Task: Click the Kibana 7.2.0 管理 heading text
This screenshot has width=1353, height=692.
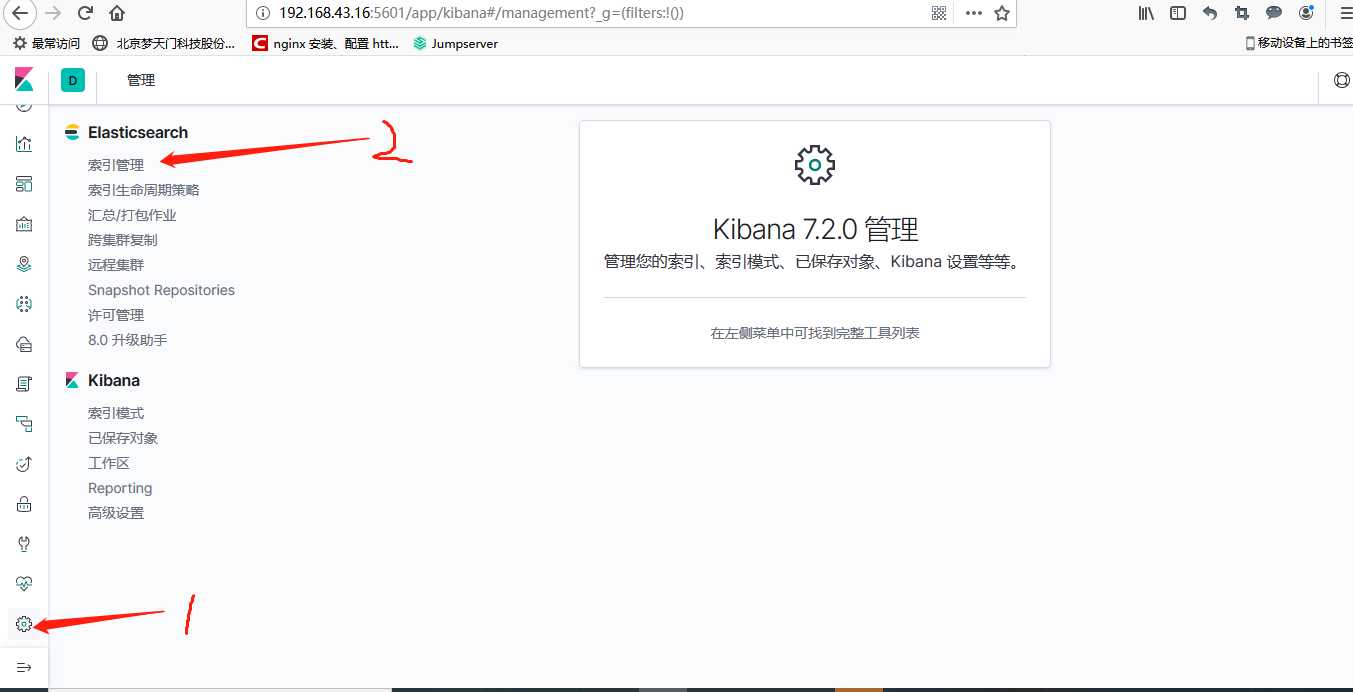Action: tap(815, 229)
